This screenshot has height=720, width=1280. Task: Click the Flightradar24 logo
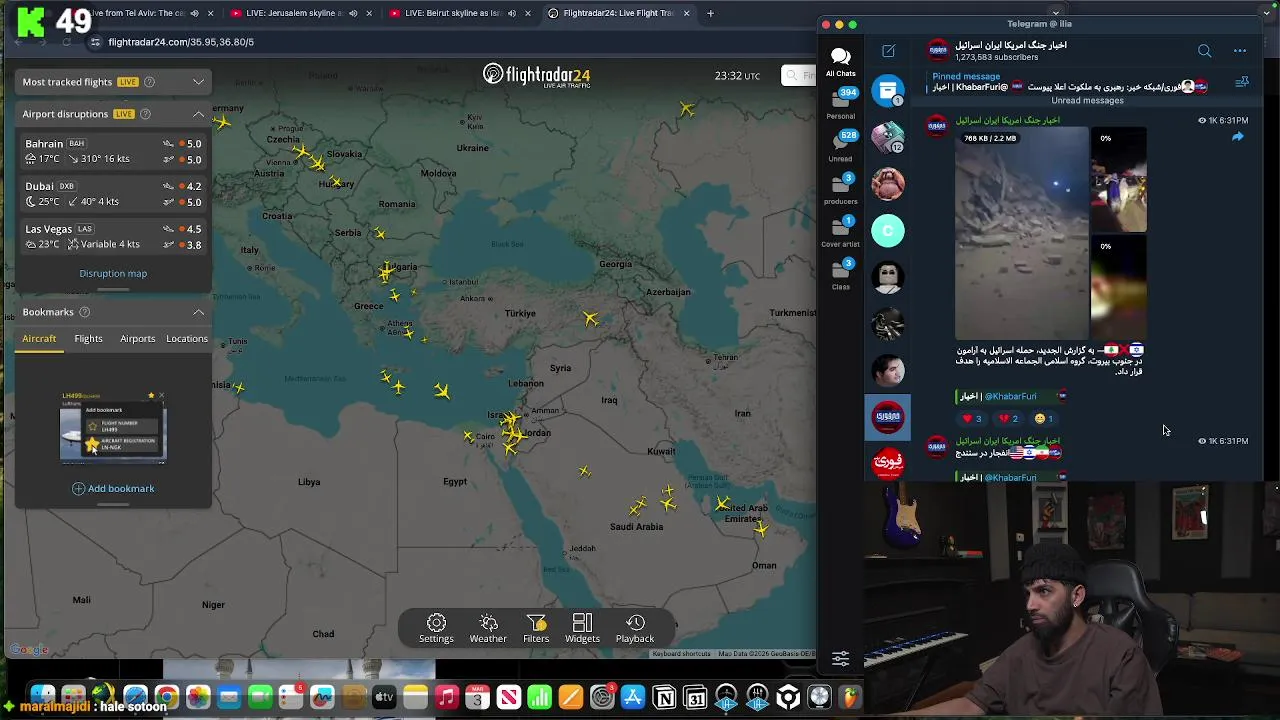pos(536,75)
